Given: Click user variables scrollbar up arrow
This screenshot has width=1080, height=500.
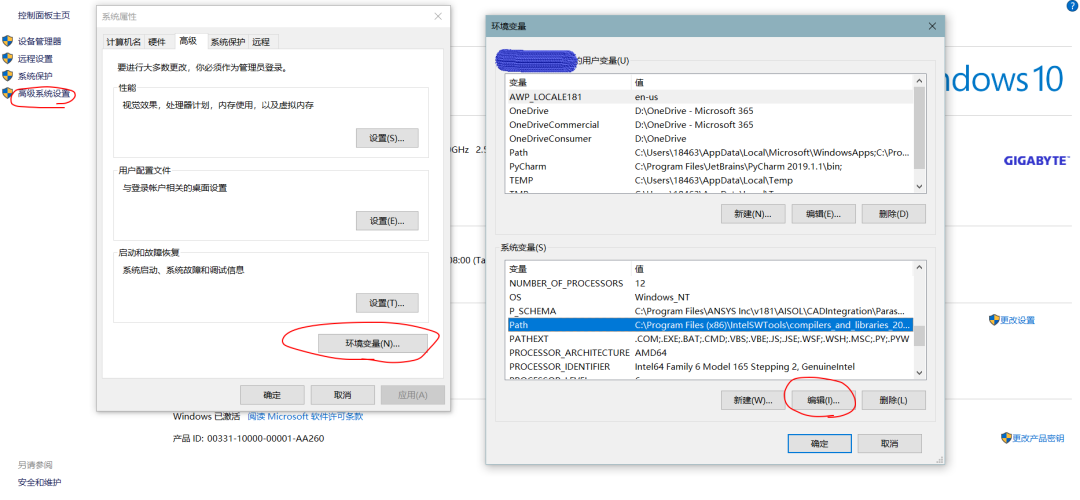Looking at the screenshot, I should pyautogui.click(x=919, y=81).
